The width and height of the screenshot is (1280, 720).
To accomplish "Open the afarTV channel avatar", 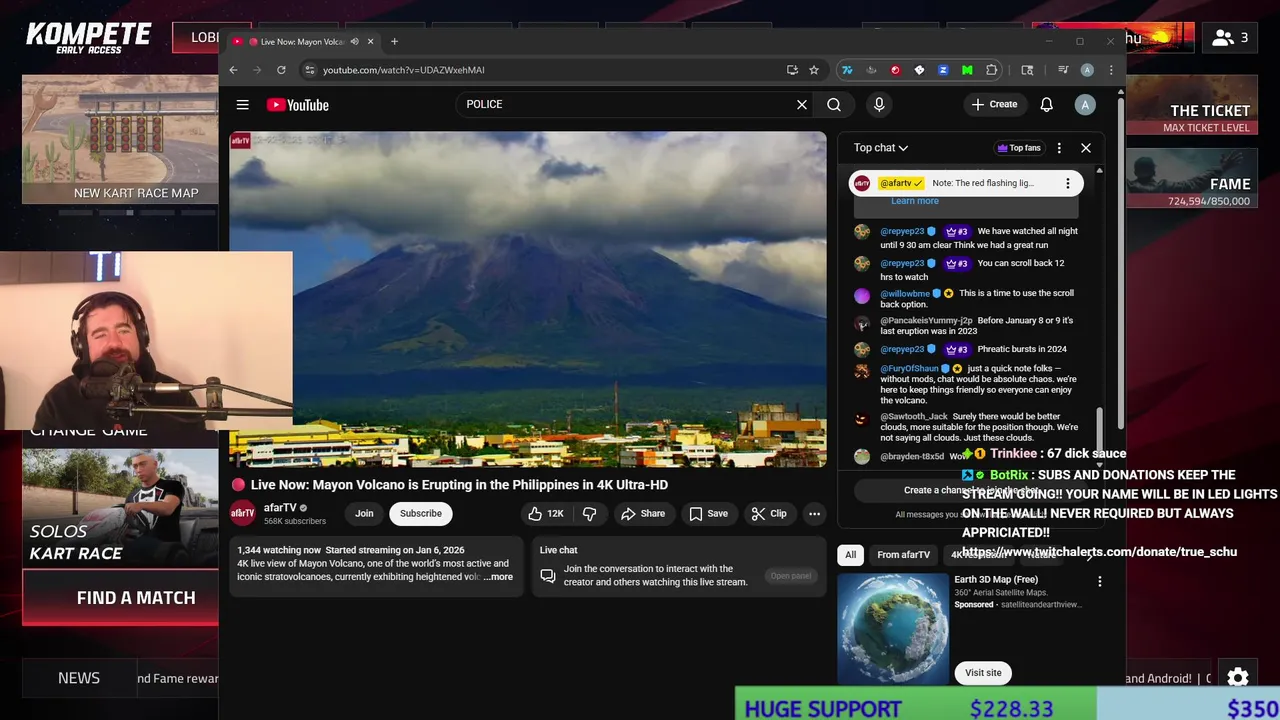I will coord(243,513).
